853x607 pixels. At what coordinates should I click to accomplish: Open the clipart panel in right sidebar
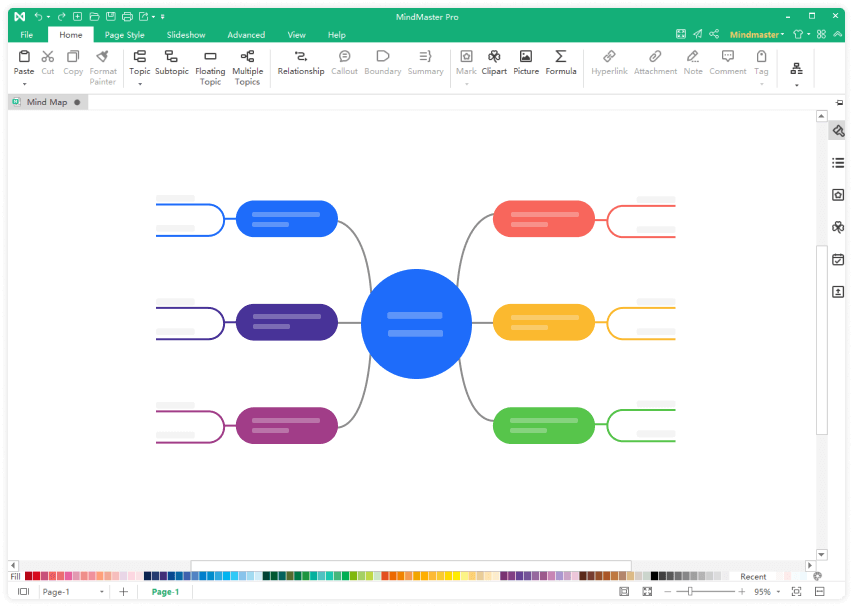[x=838, y=227]
